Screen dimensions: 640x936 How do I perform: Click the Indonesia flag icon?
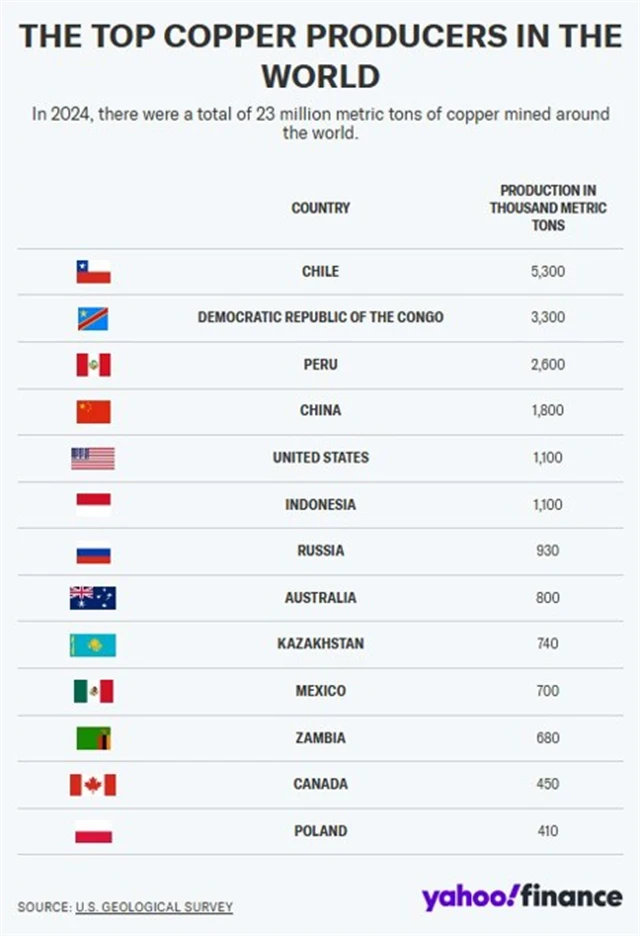pyautogui.click(x=93, y=504)
